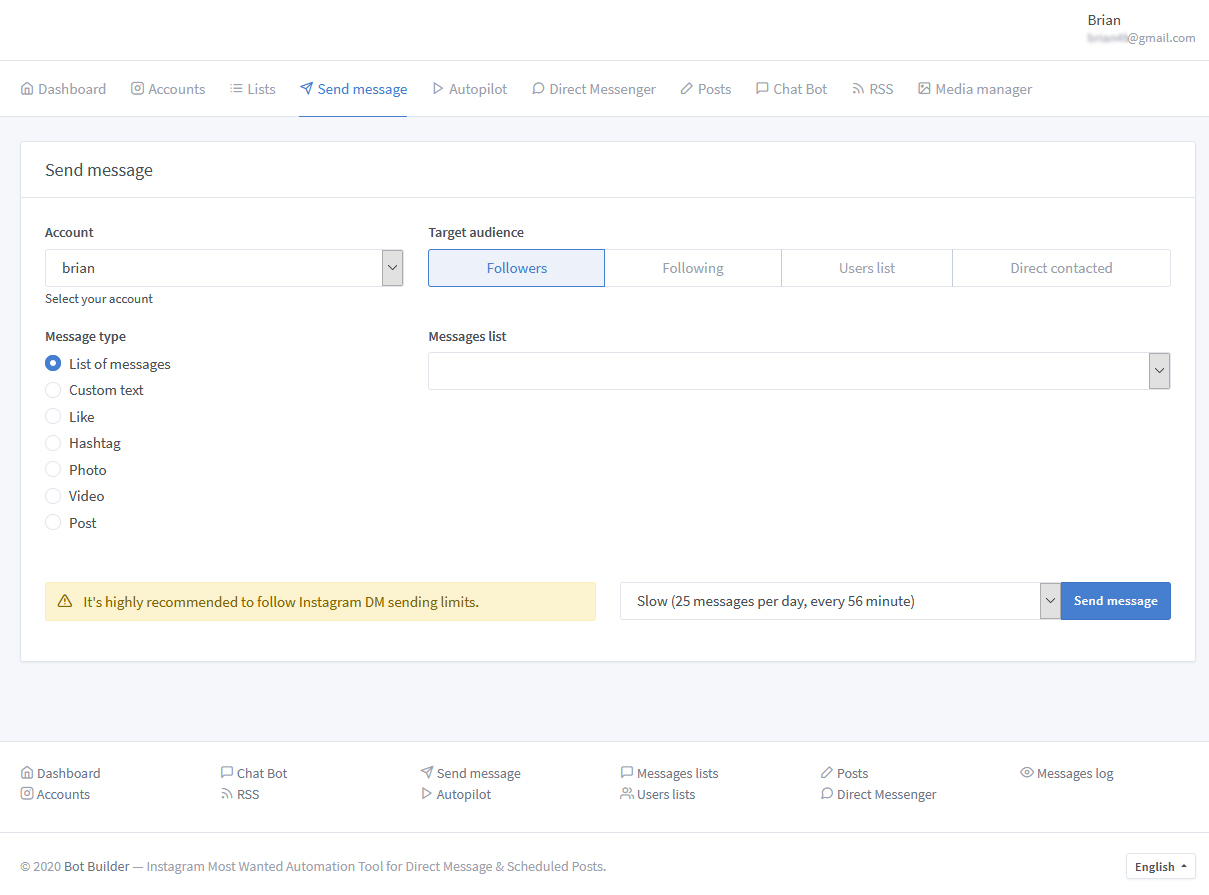Click the Messages log eye icon in footer

(x=1026, y=773)
